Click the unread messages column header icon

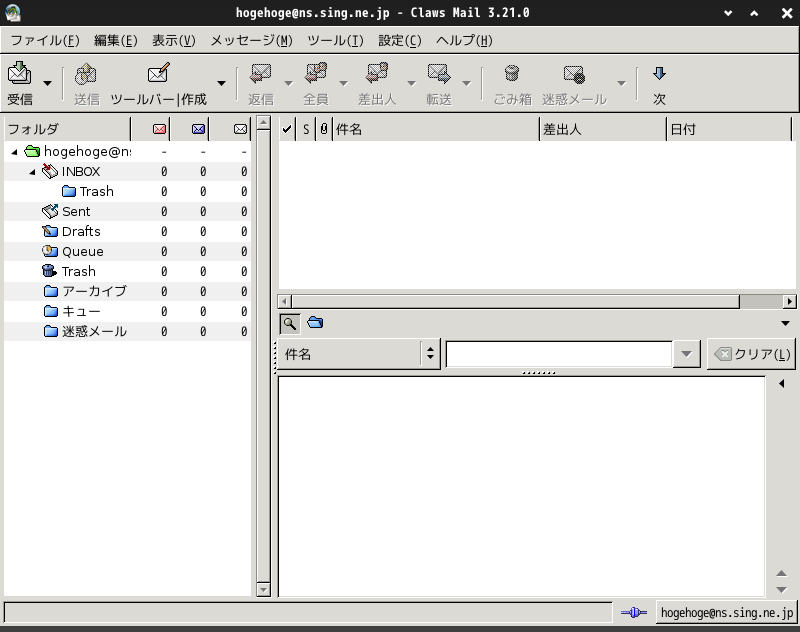[198, 129]
